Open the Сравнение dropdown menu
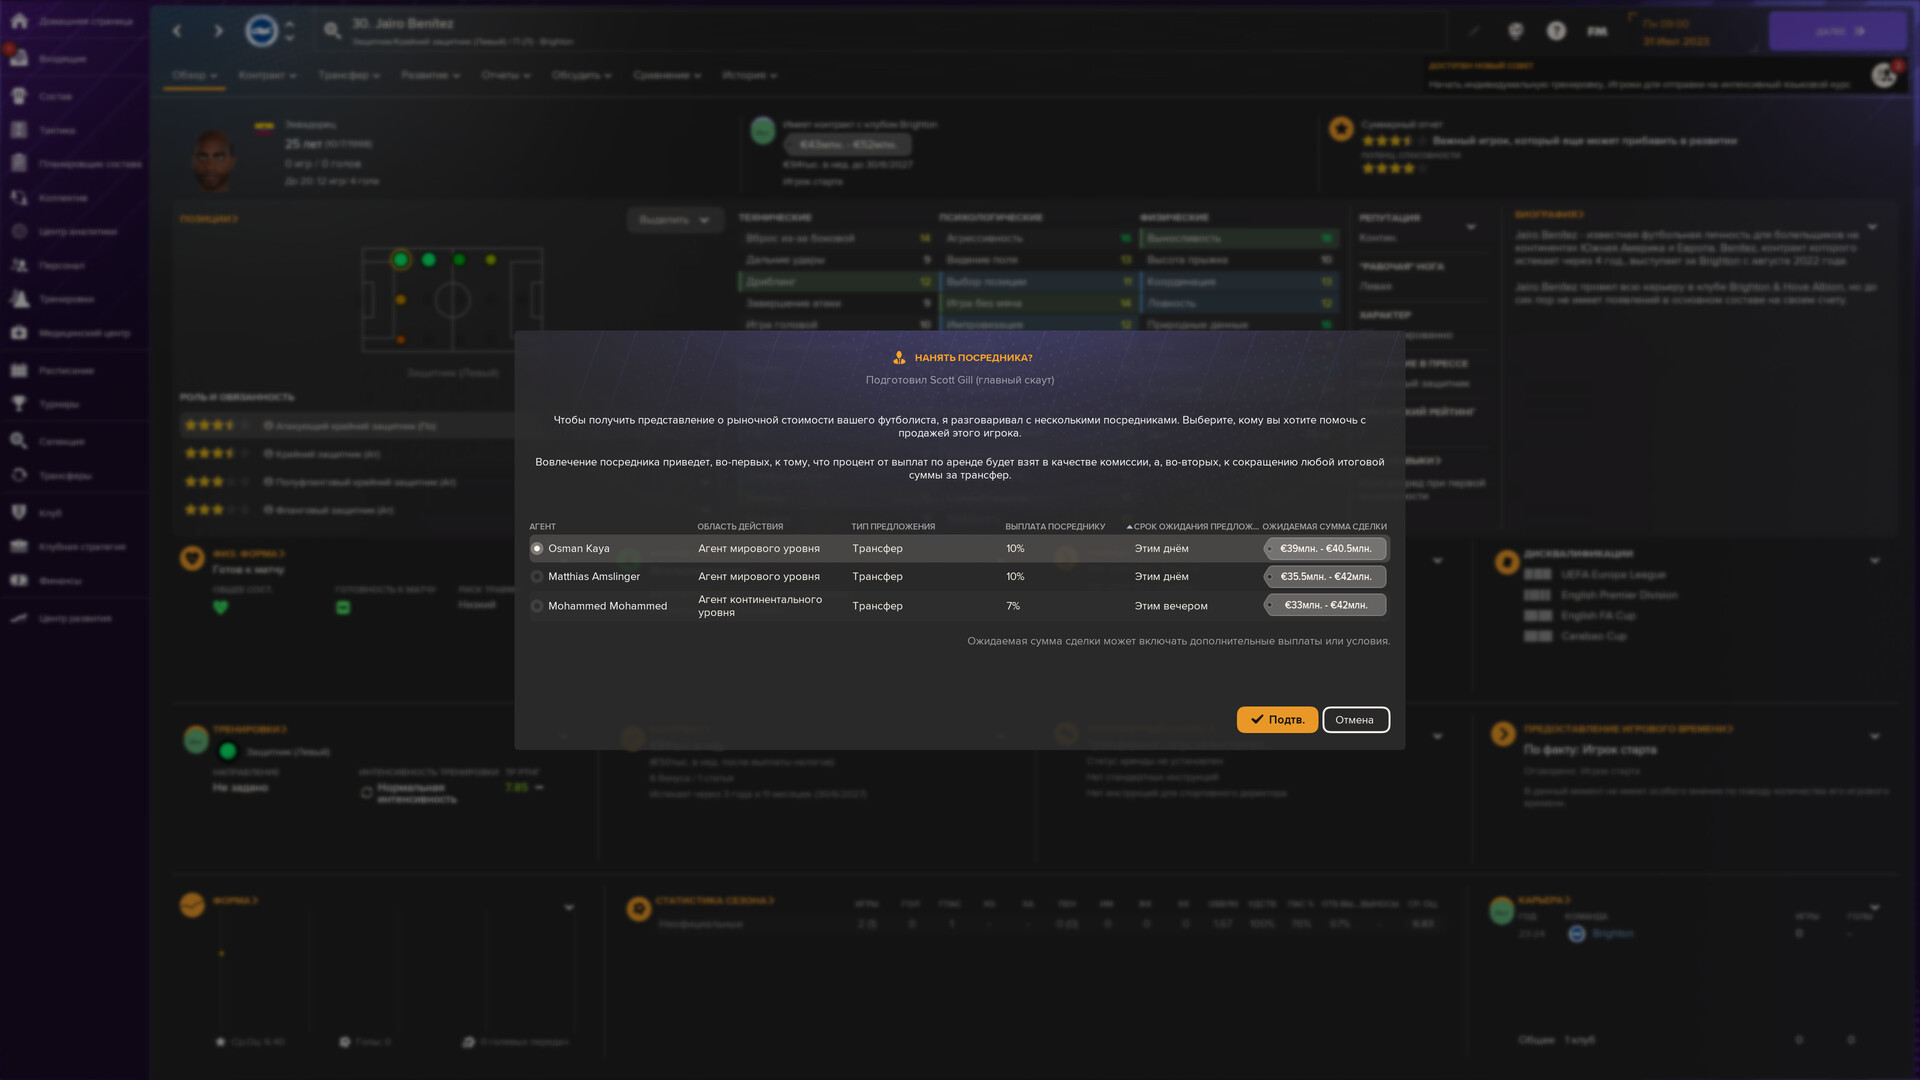Screen dimensions: 1920x1080 pyautogui.click(x=668, y=75)
